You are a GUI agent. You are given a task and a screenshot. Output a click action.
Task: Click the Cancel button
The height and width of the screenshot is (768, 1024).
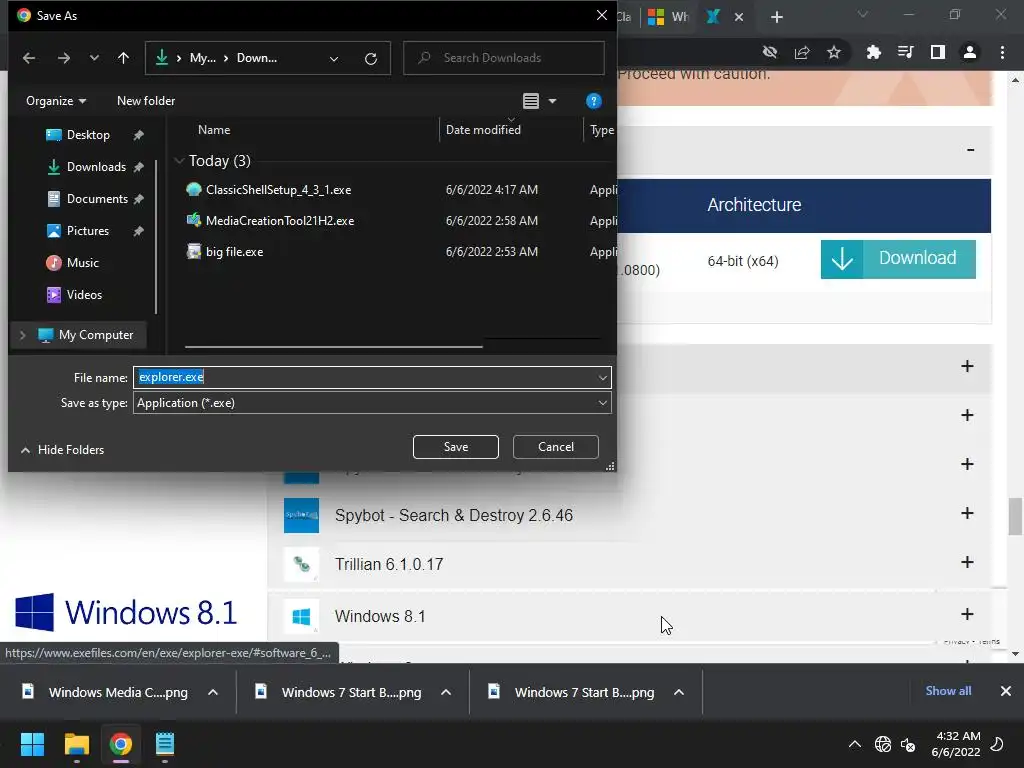point(556,447)
